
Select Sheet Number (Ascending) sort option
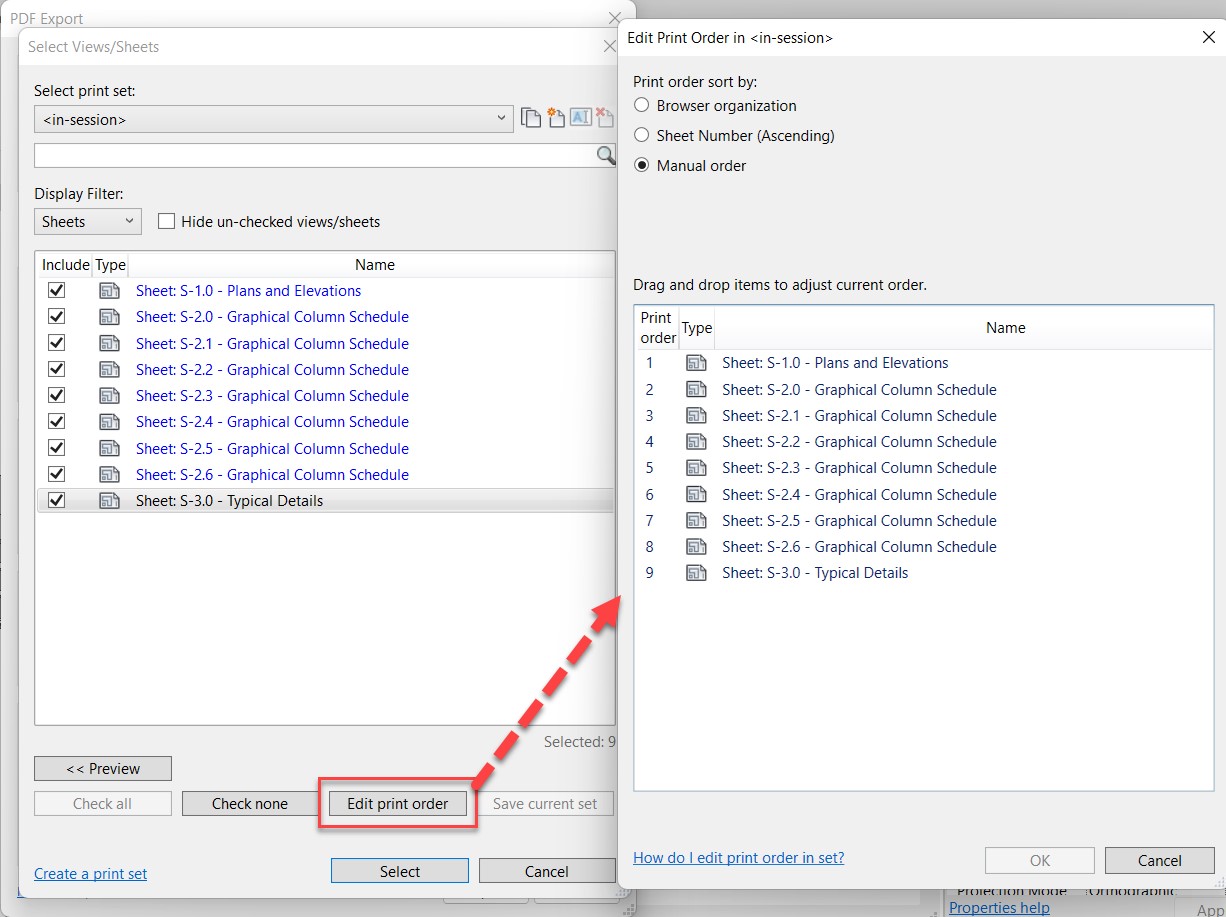(x=642, y=135)
